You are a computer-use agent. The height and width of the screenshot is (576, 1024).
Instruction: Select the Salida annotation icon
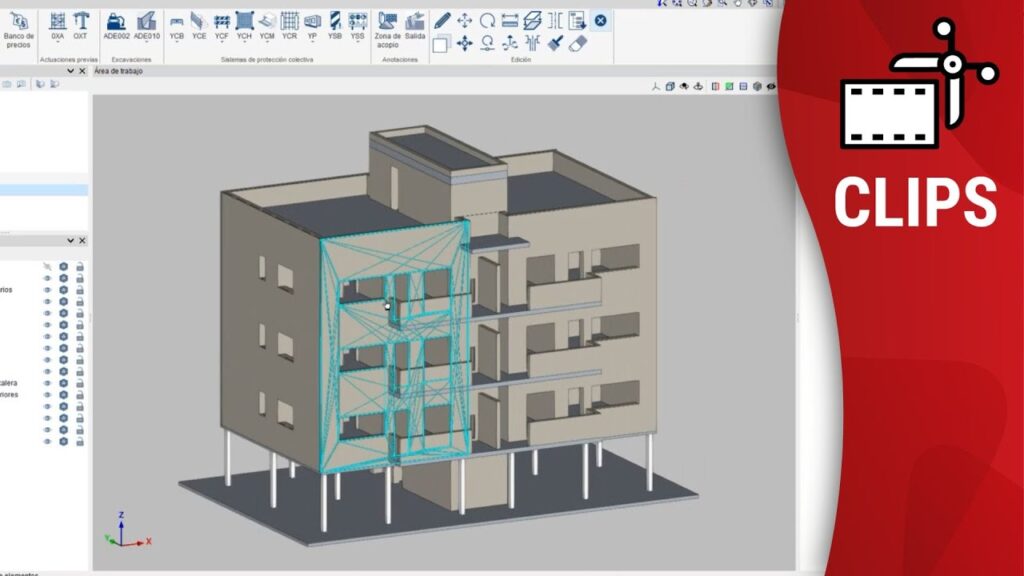pos(414,22)
